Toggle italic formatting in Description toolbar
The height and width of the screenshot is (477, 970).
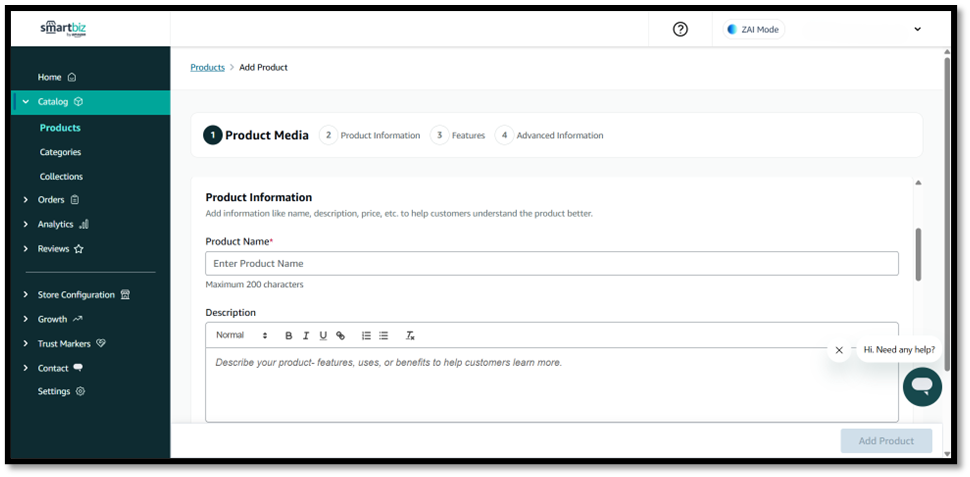(x=306, y=336)
